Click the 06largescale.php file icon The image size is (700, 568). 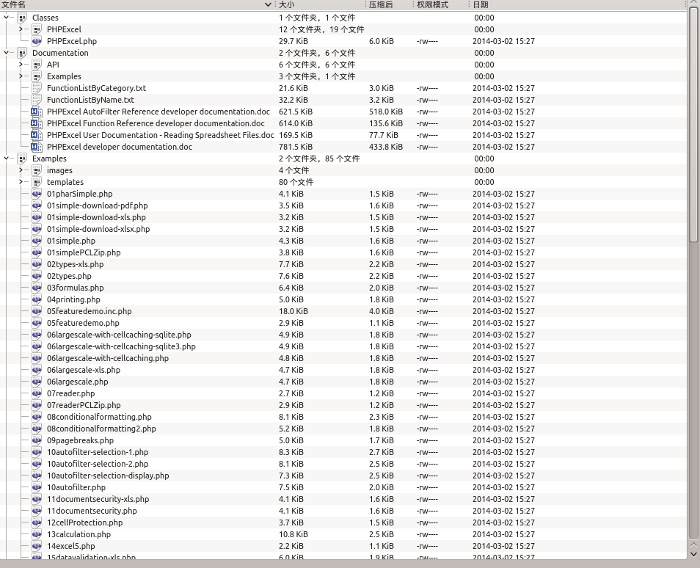[37, 382]
